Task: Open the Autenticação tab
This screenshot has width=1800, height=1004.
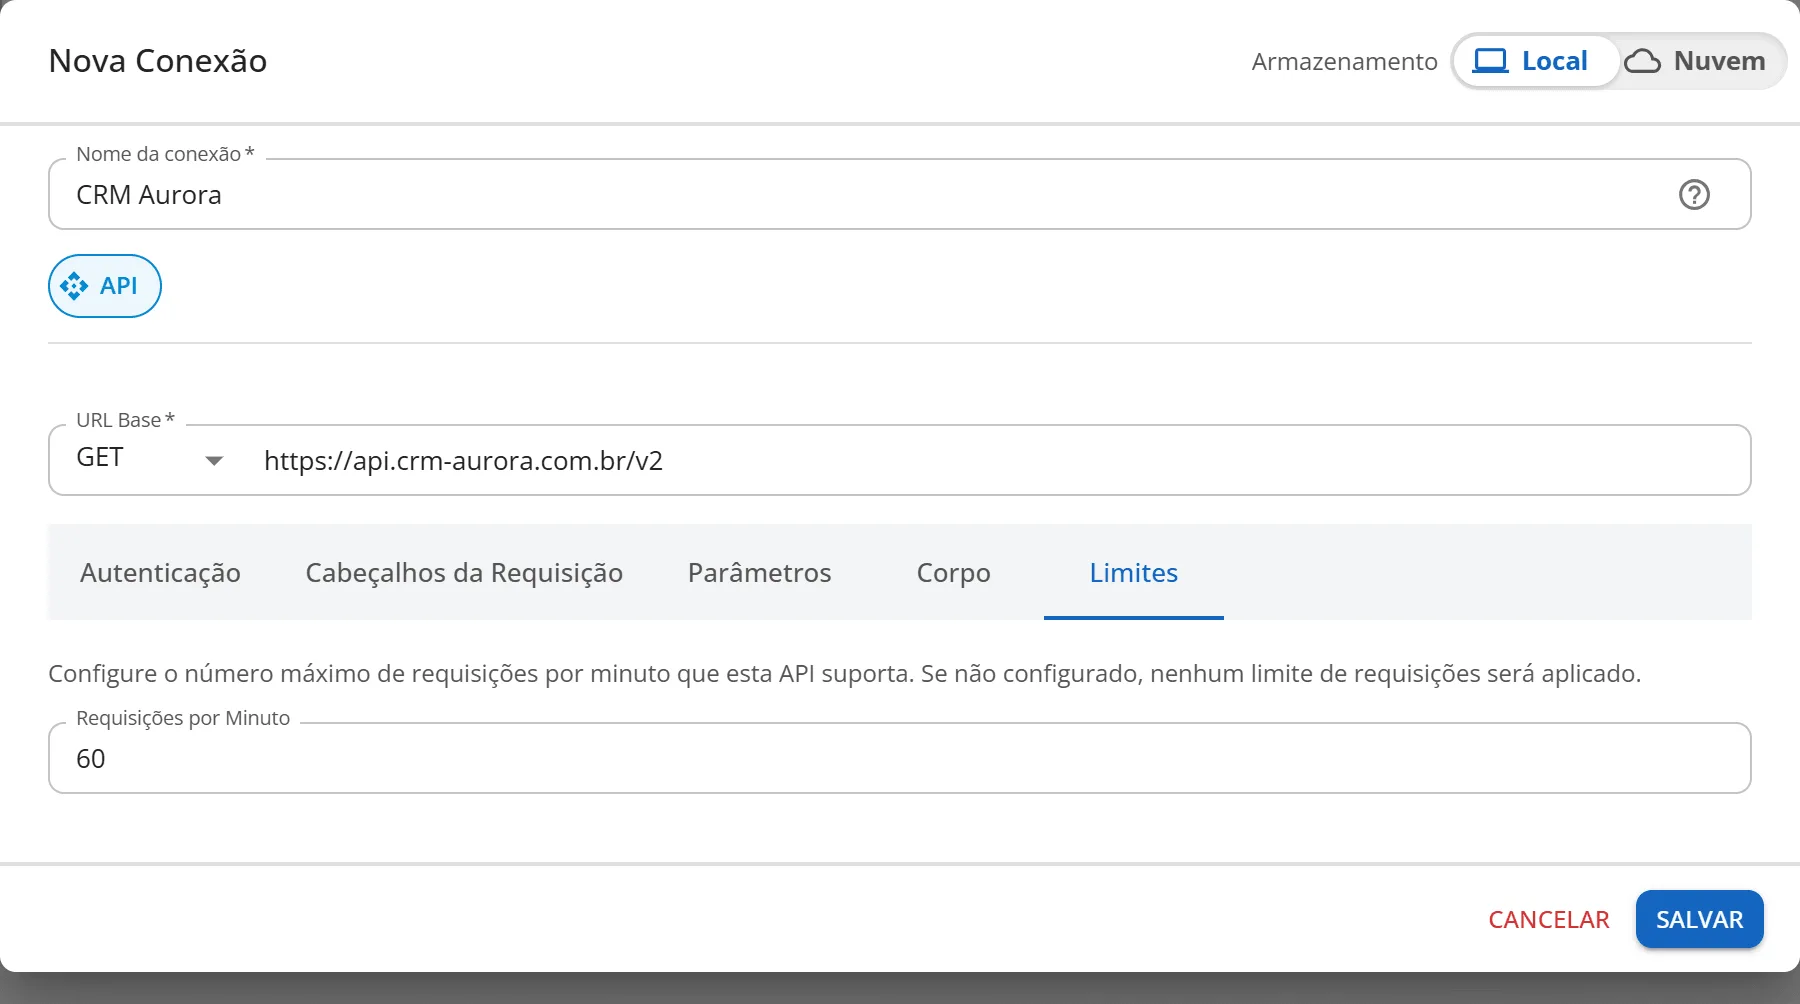Action: [x=160, y=573]
